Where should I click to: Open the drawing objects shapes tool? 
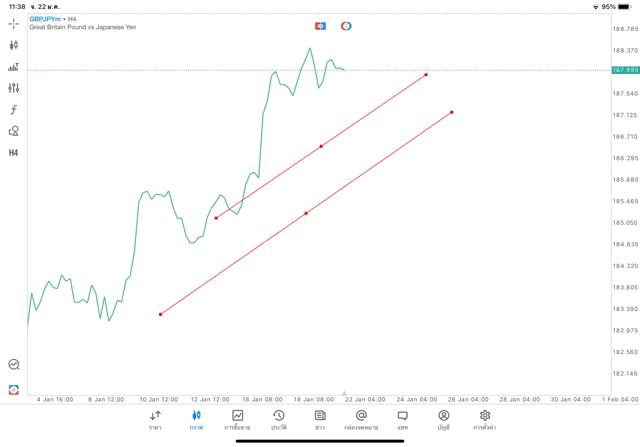(x=14, y=131)
